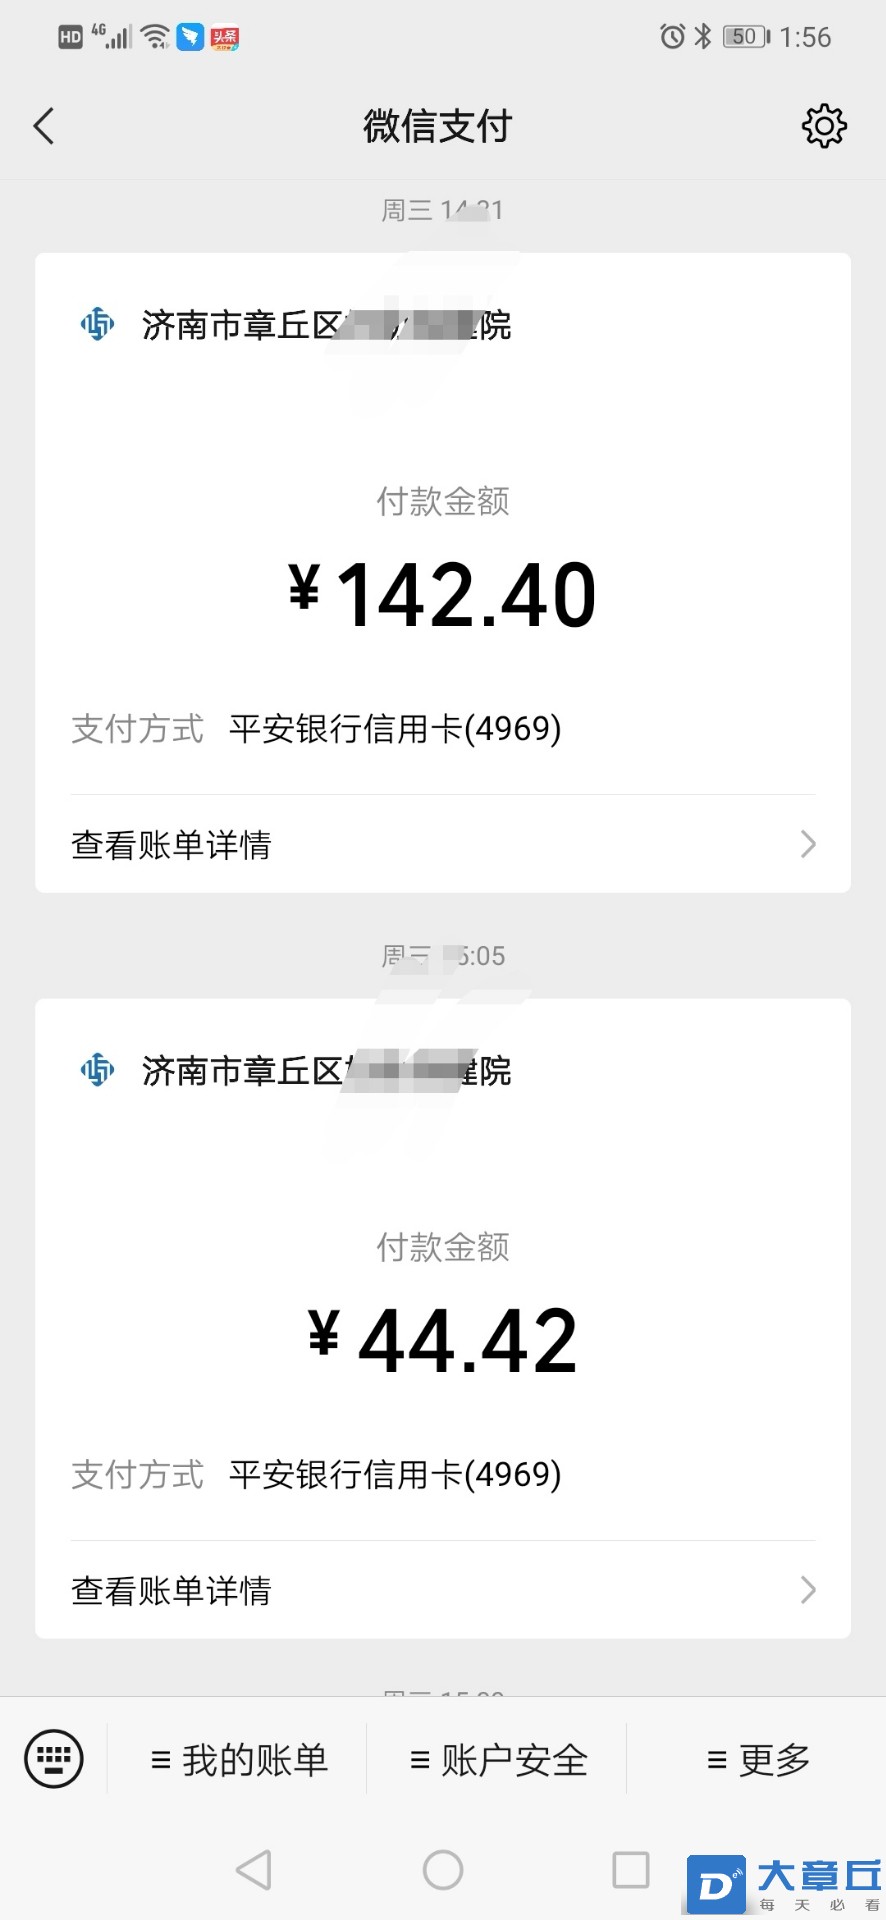Open 我的账单 menu
Screen dimensions: 886x1920
pyautogui.click(x=238, y=1759)
